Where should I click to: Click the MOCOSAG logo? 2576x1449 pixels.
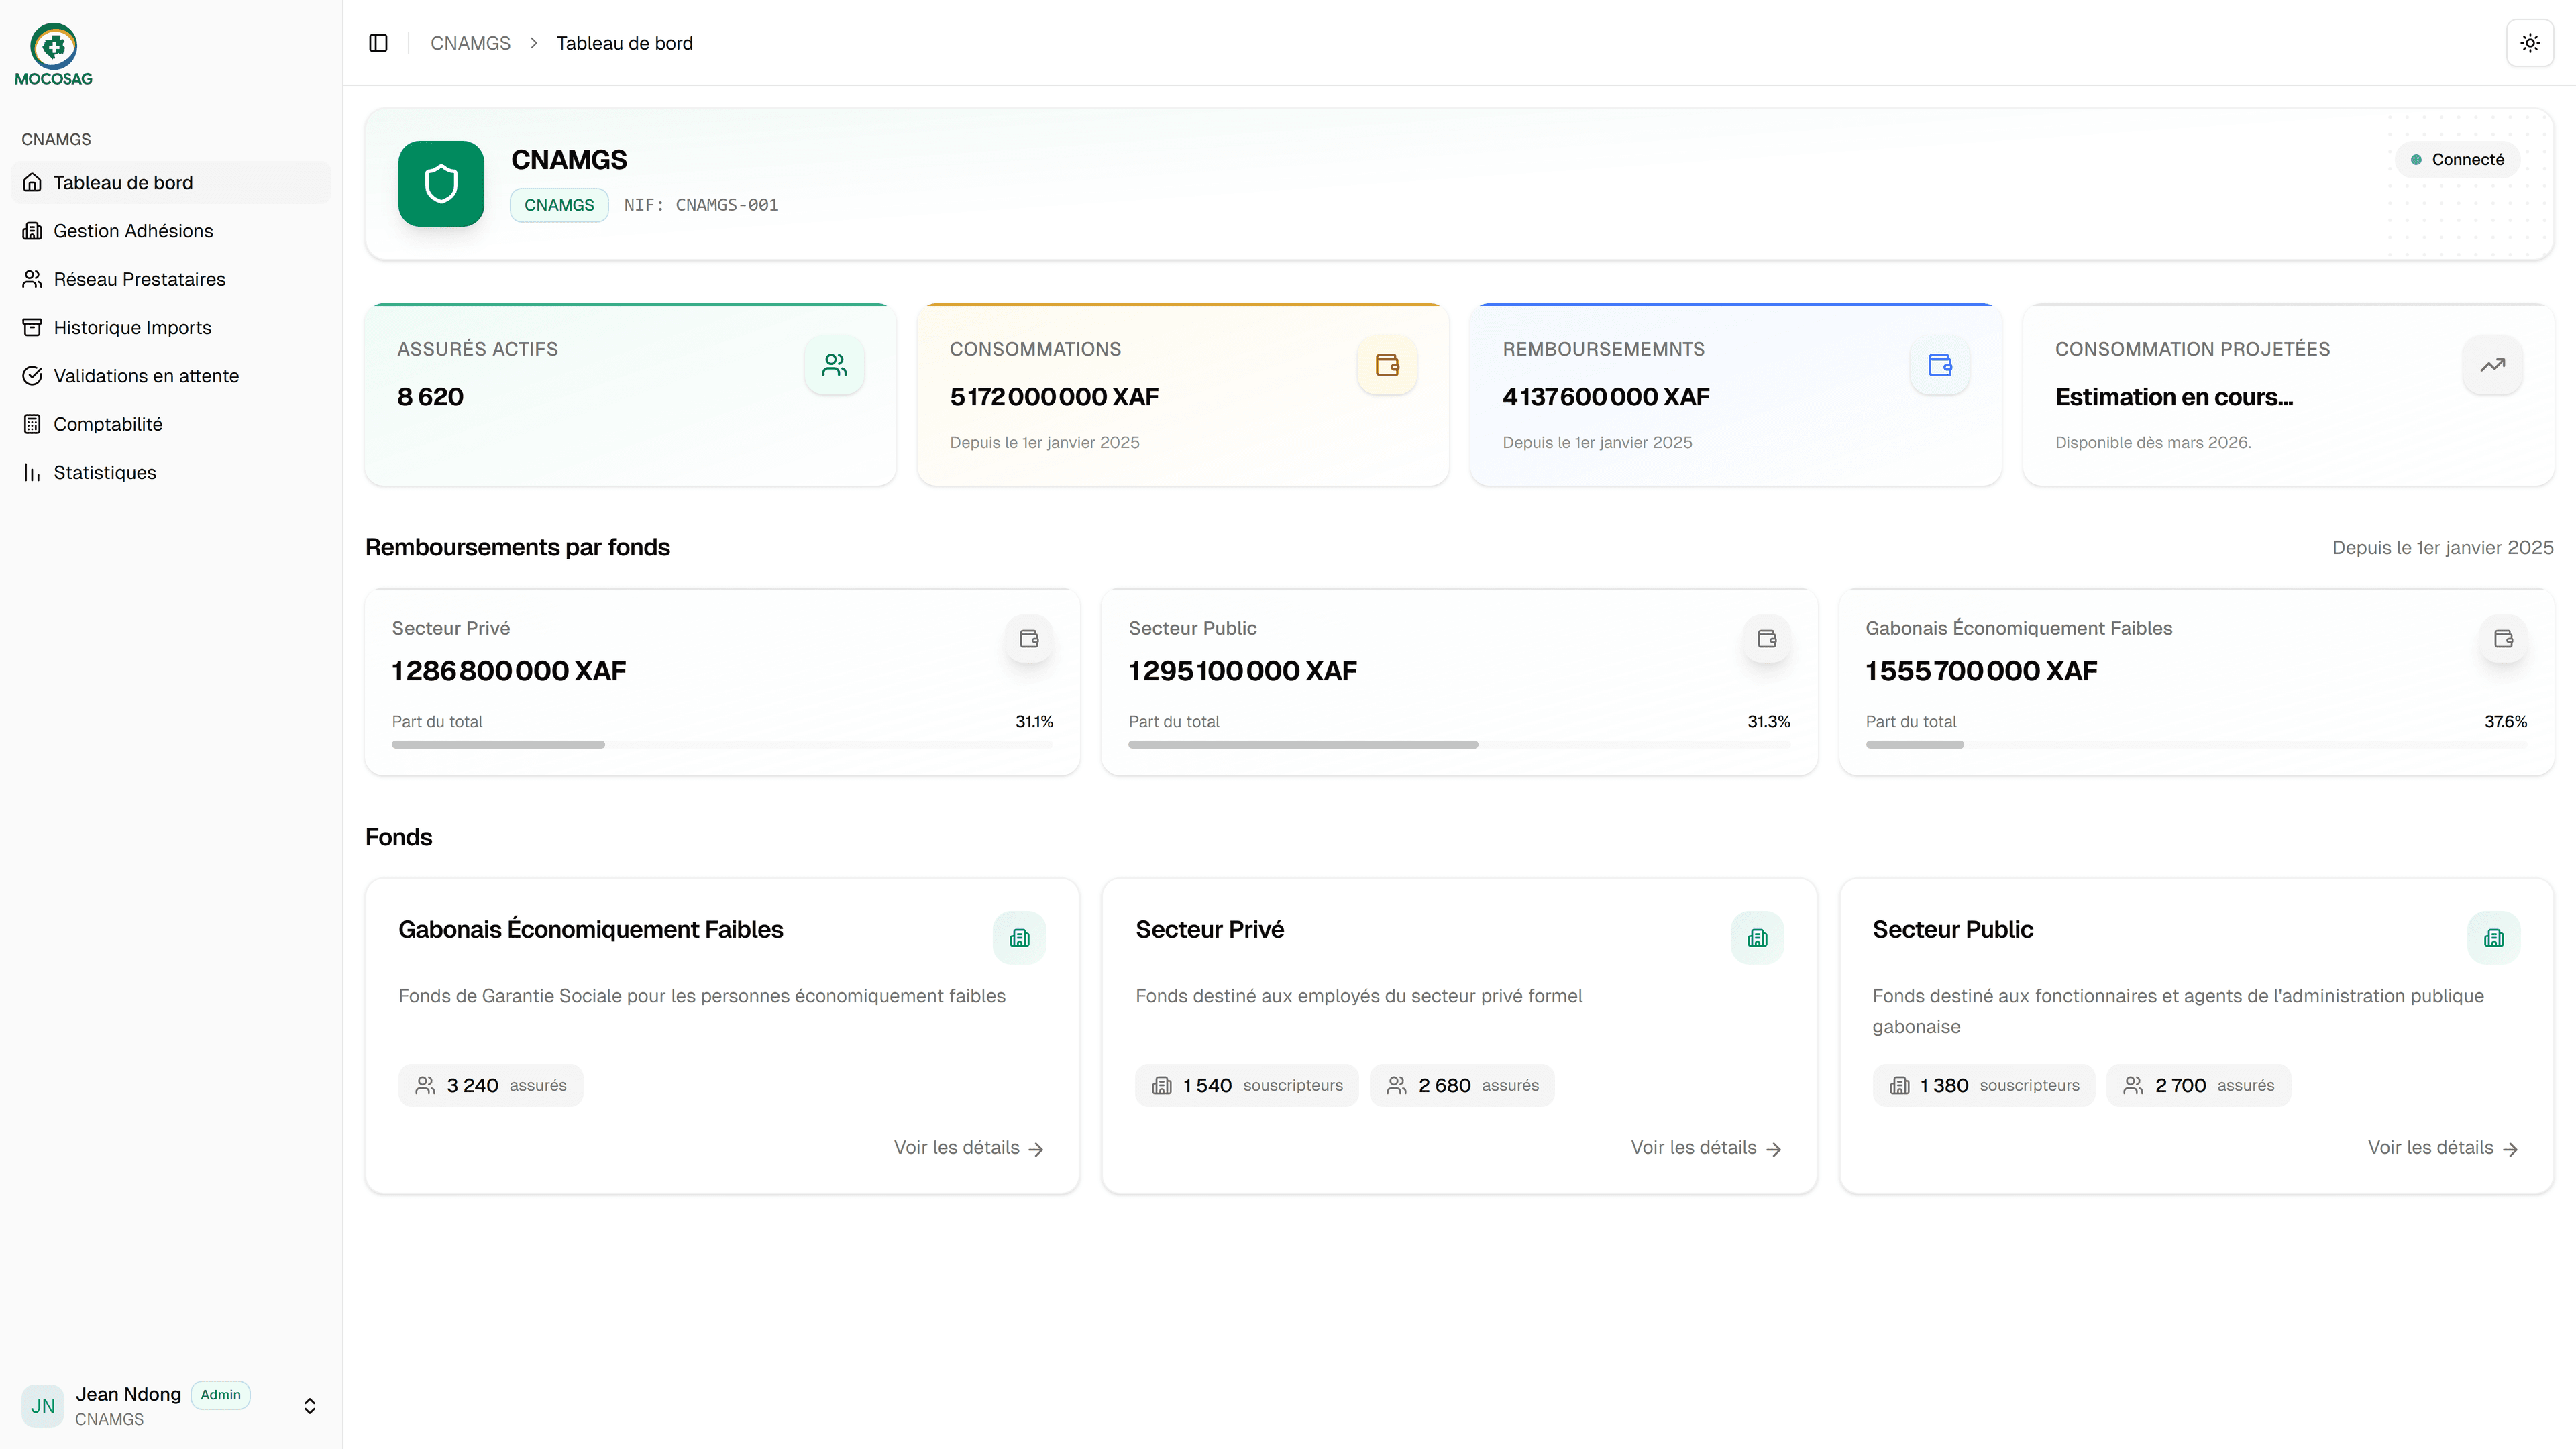pos(54,55)
